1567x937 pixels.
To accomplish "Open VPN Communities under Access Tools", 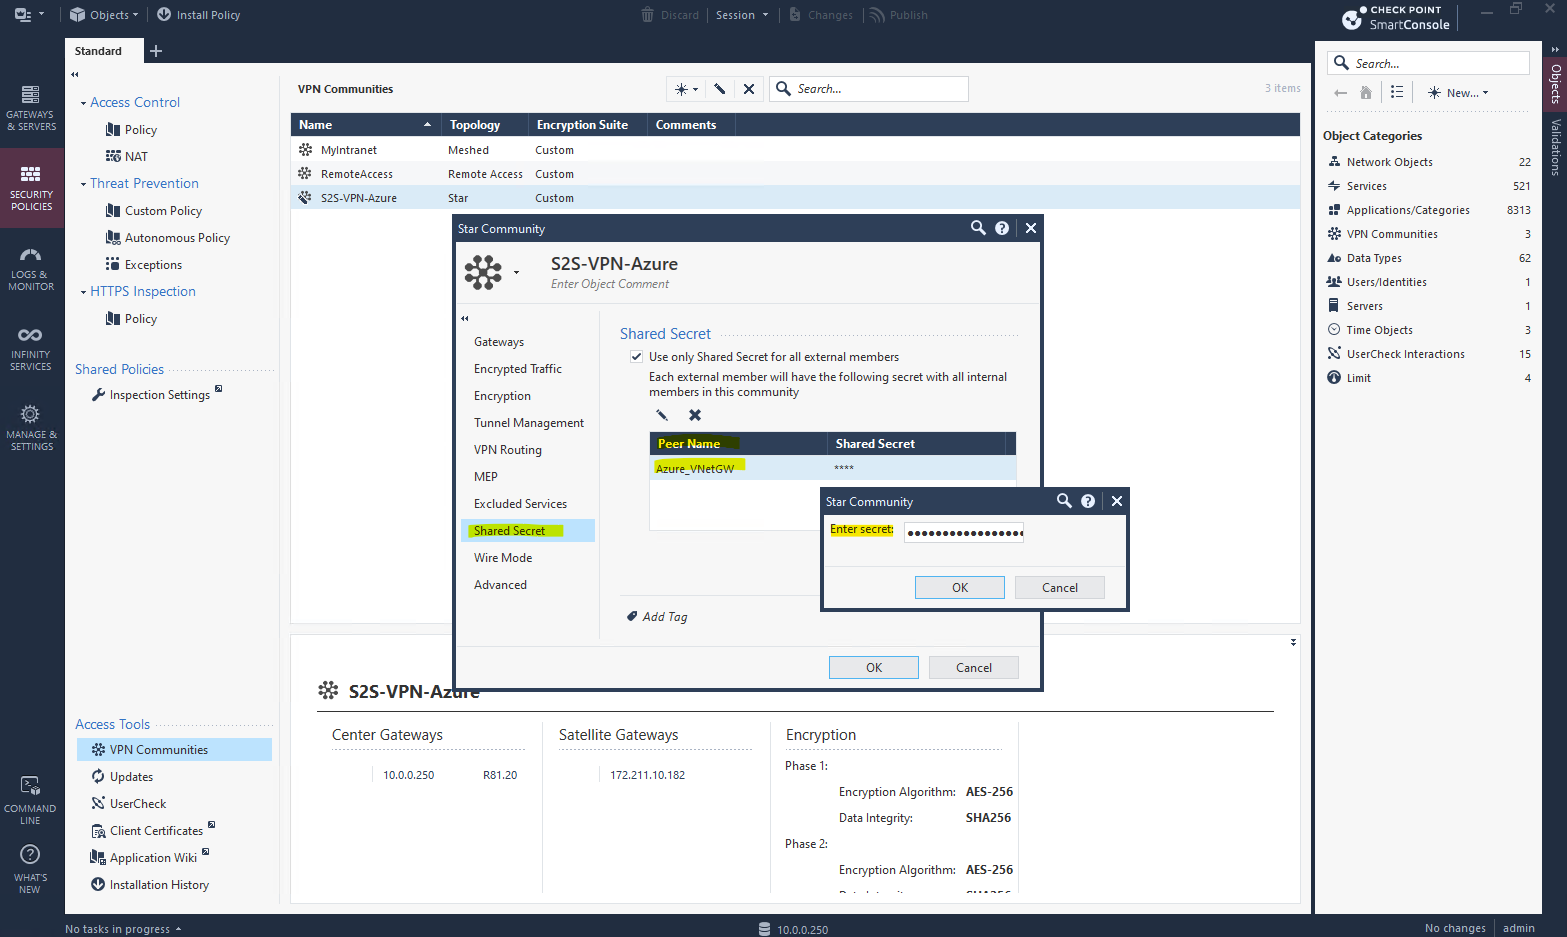I will (x=174, y=749).
